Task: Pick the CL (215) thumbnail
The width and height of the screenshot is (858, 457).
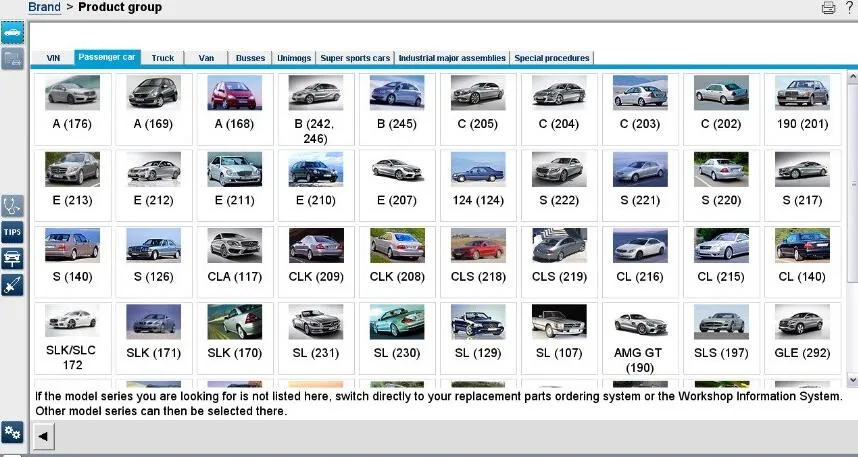Action: coord(721,245)
